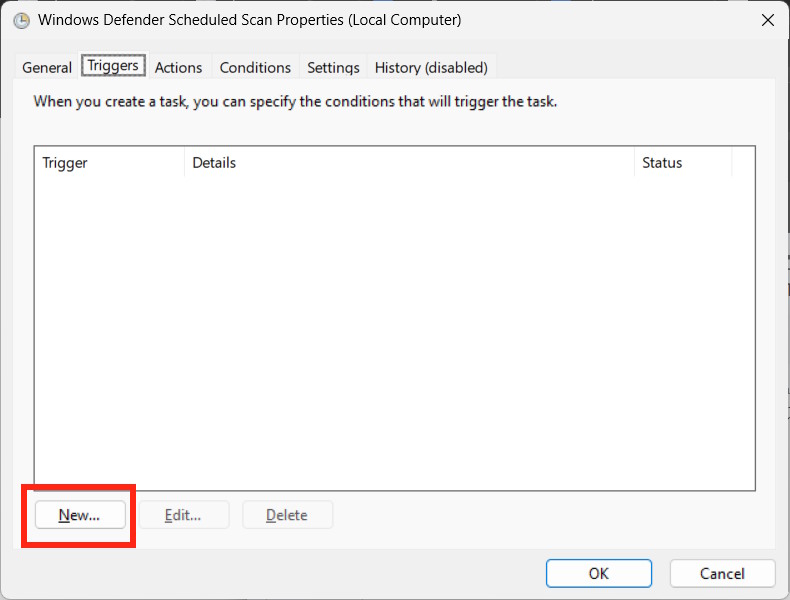Confirm with the OK button
Viewport: 790px width, 600px height.
(598, 573)
